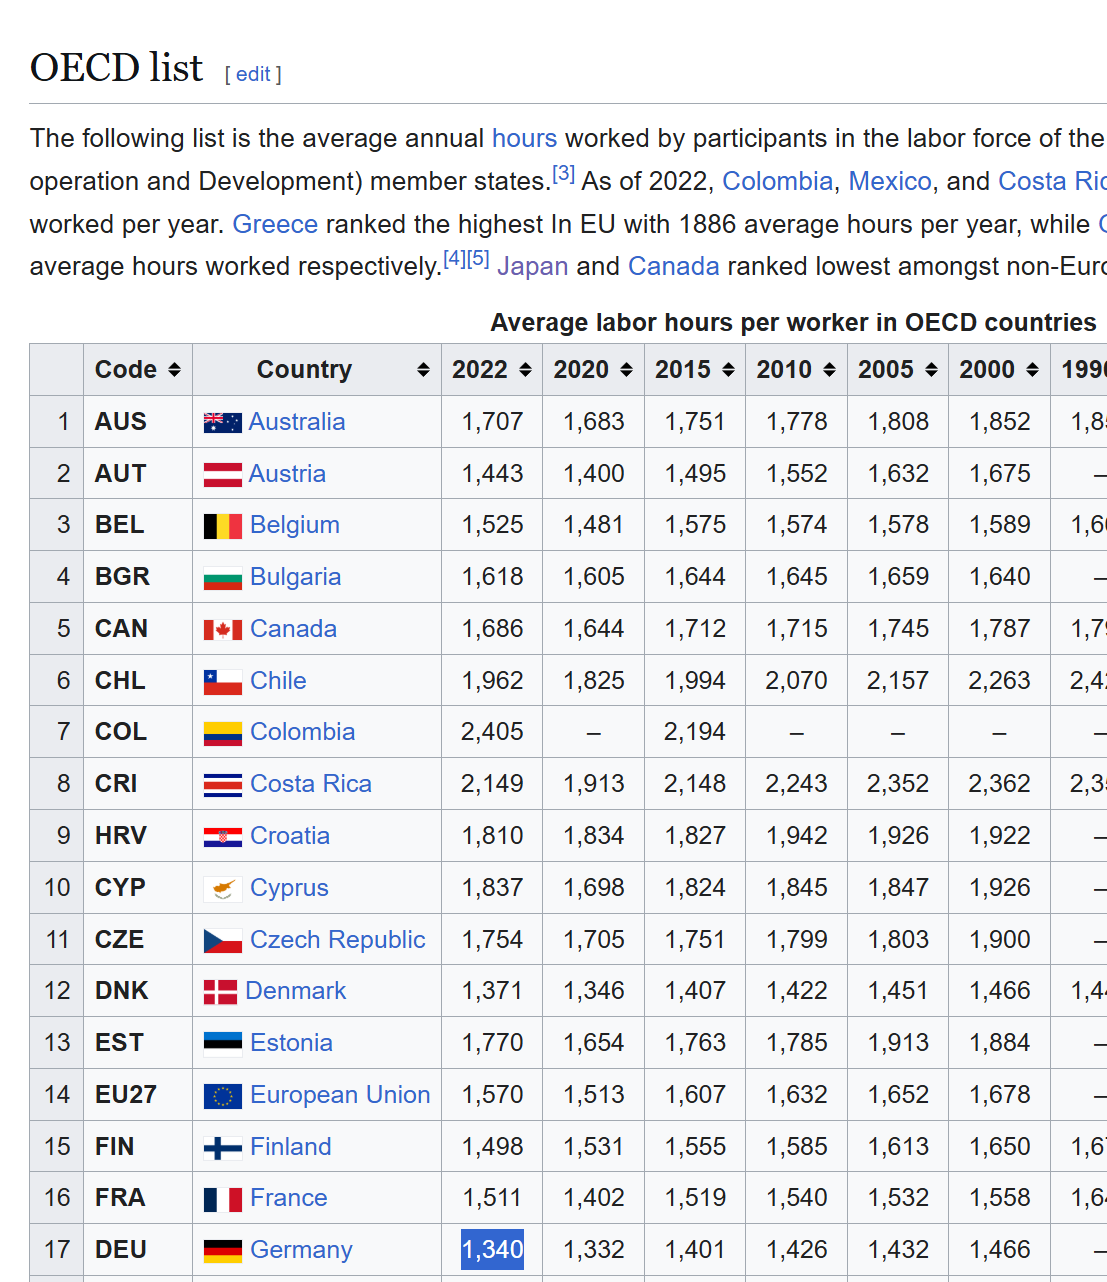Select the highlighted 1,340 Germany cell
Screen dimensions: 1107x1282
click(492, 1250)
